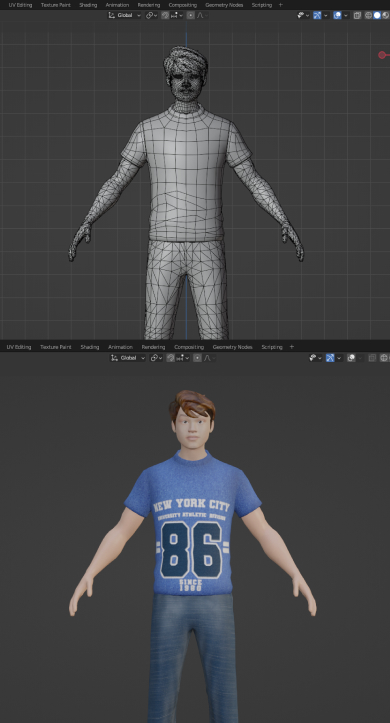The width and height of the screenshot is (390, 723).
Task: Open object visibility dropdown in textured viewport
Action: click(316, 358)
